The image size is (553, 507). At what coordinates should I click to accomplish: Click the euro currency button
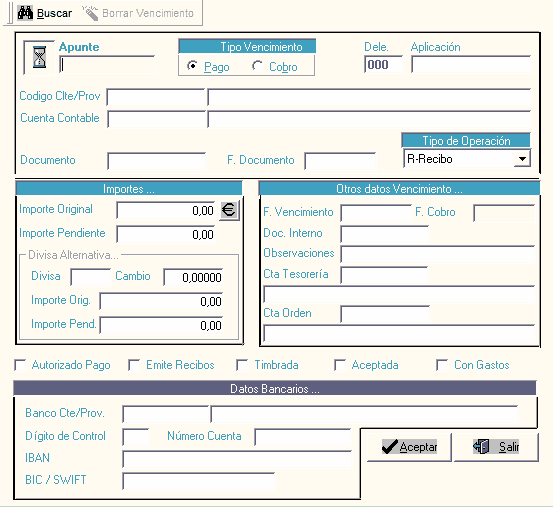click(229, 210)
